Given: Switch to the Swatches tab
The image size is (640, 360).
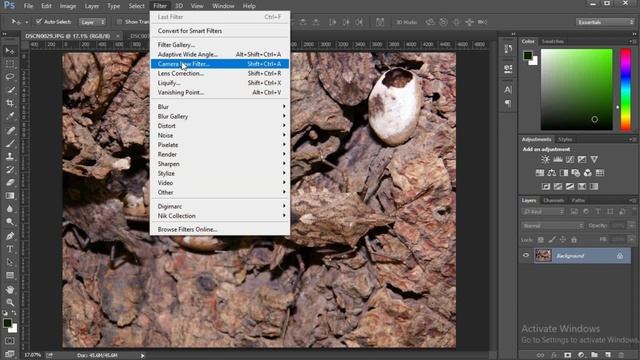Looking at the screenshot, I should coord(553,42).
